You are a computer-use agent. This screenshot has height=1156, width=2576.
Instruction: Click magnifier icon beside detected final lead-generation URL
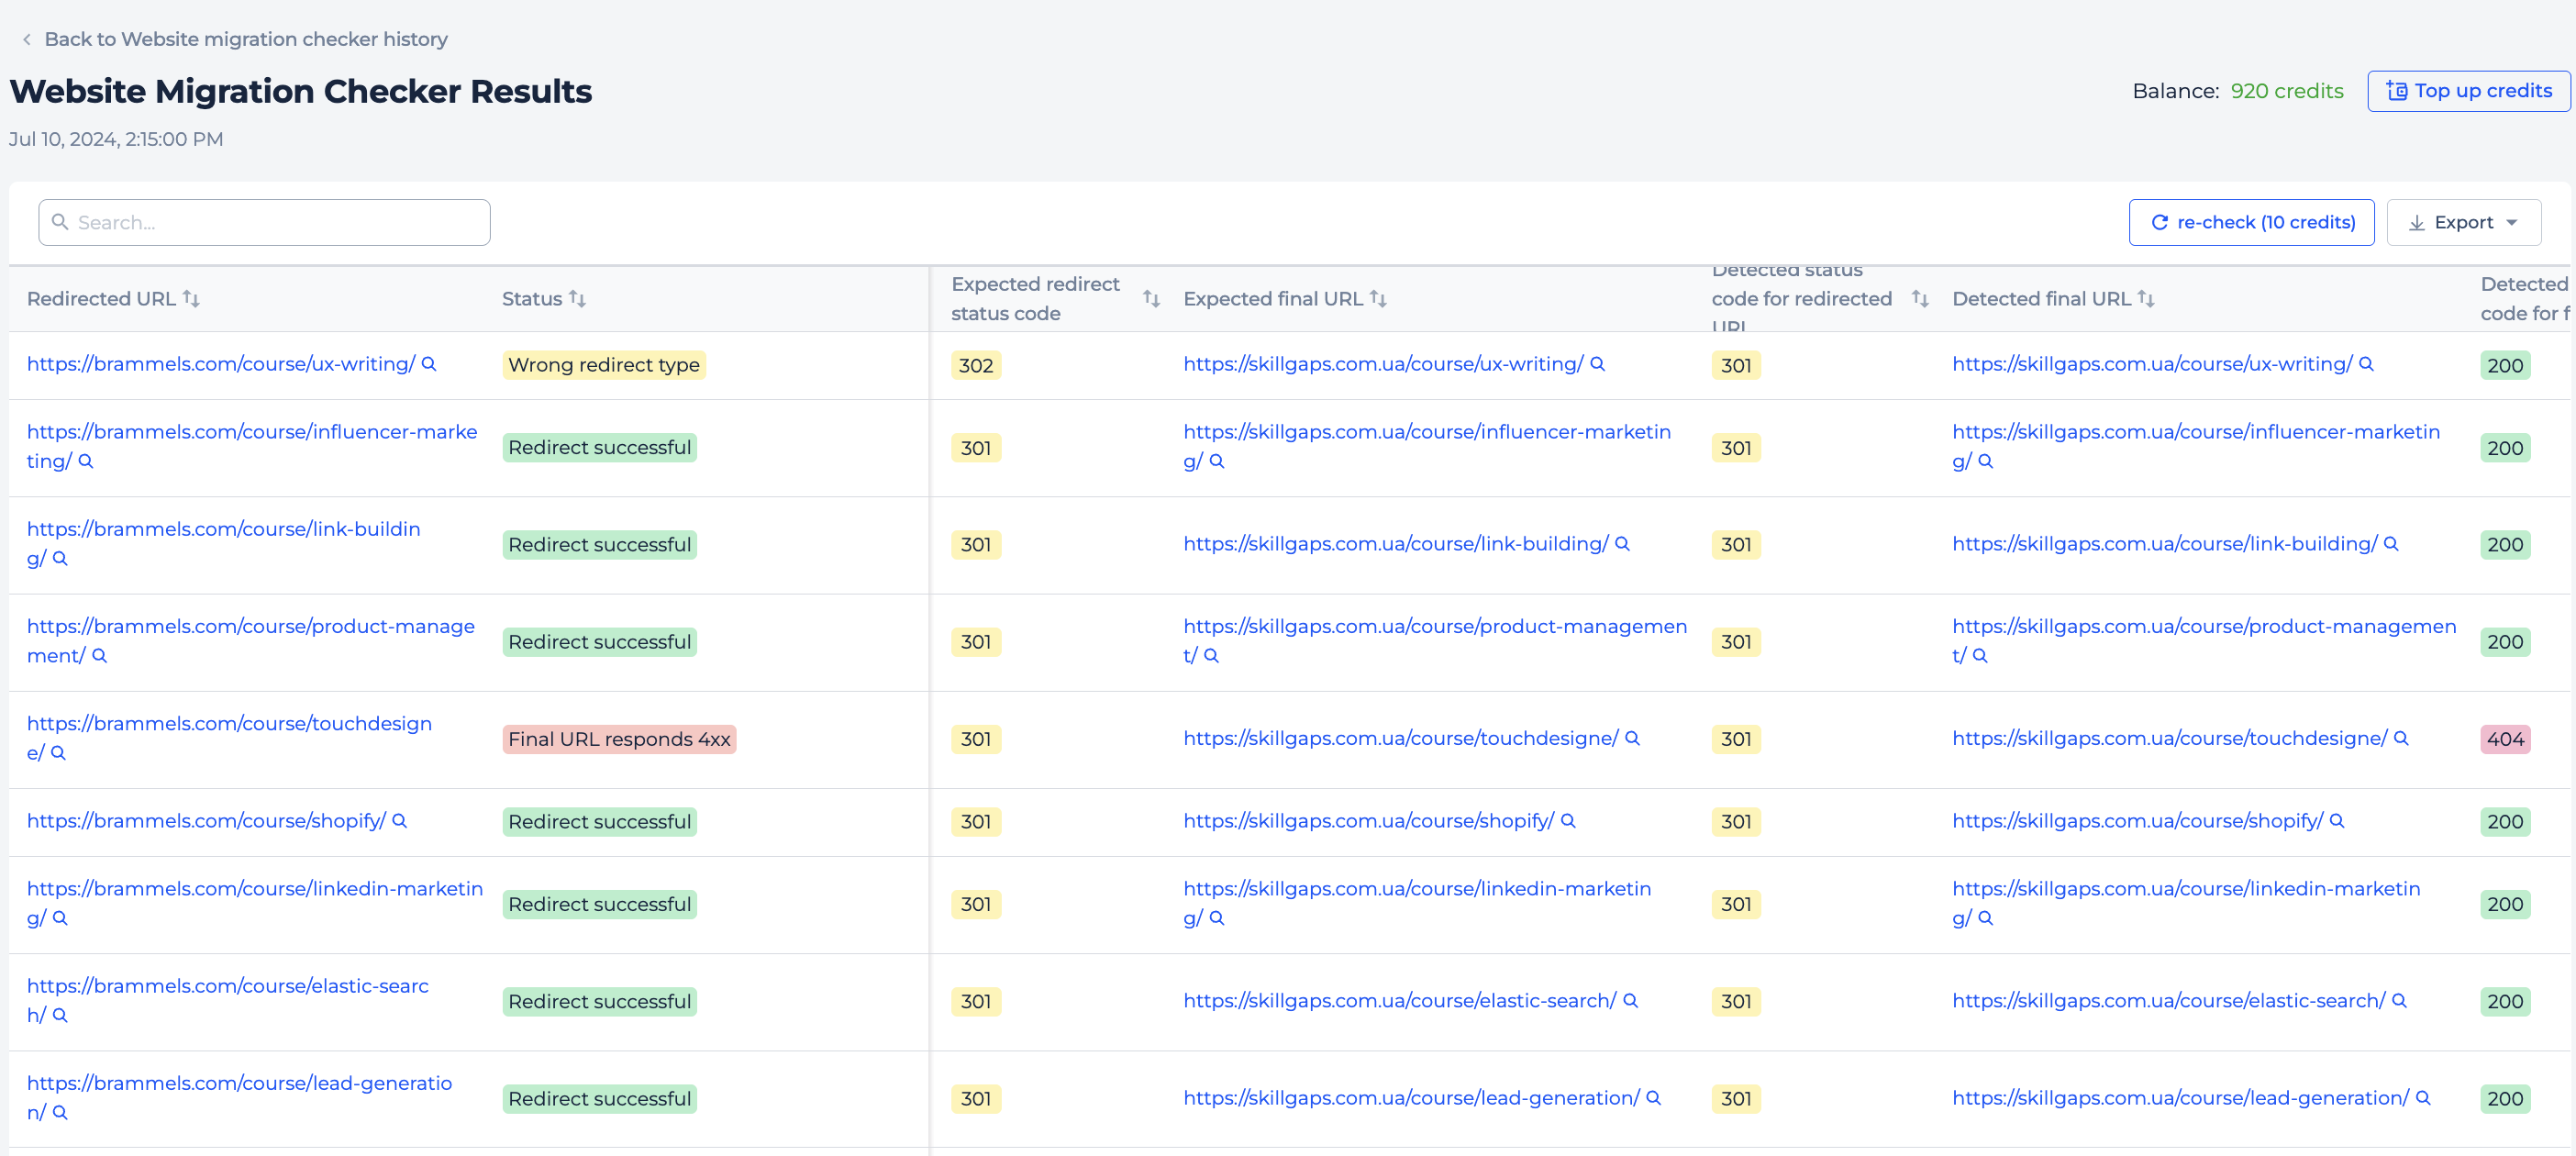pyautogui.click(x=2424, y=1097)
